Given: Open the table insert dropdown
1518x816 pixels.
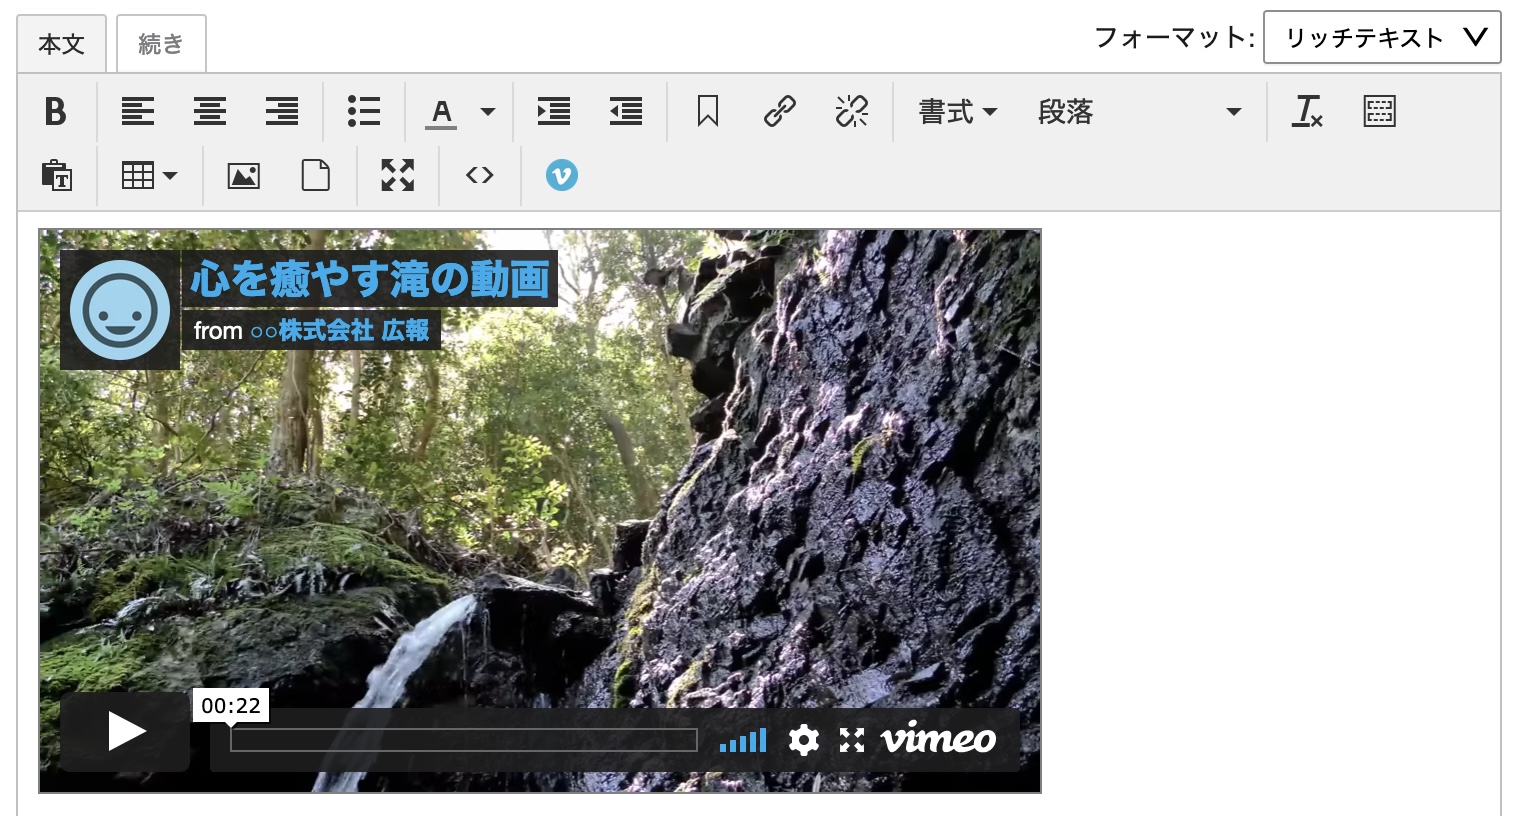Looking at the screenshot, I should click(148, 175).
